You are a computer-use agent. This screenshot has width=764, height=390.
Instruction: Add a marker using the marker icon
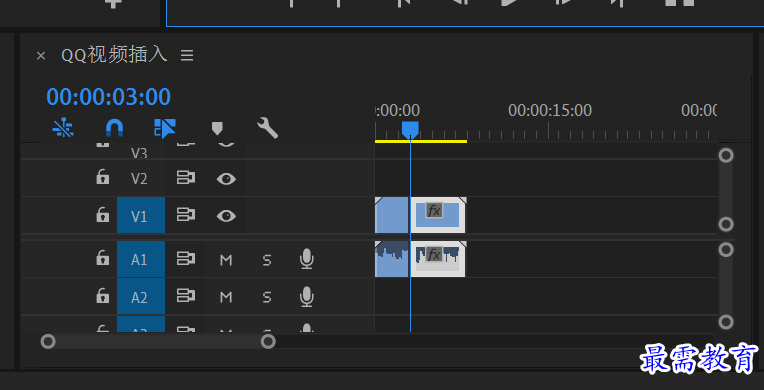(217, 129)
